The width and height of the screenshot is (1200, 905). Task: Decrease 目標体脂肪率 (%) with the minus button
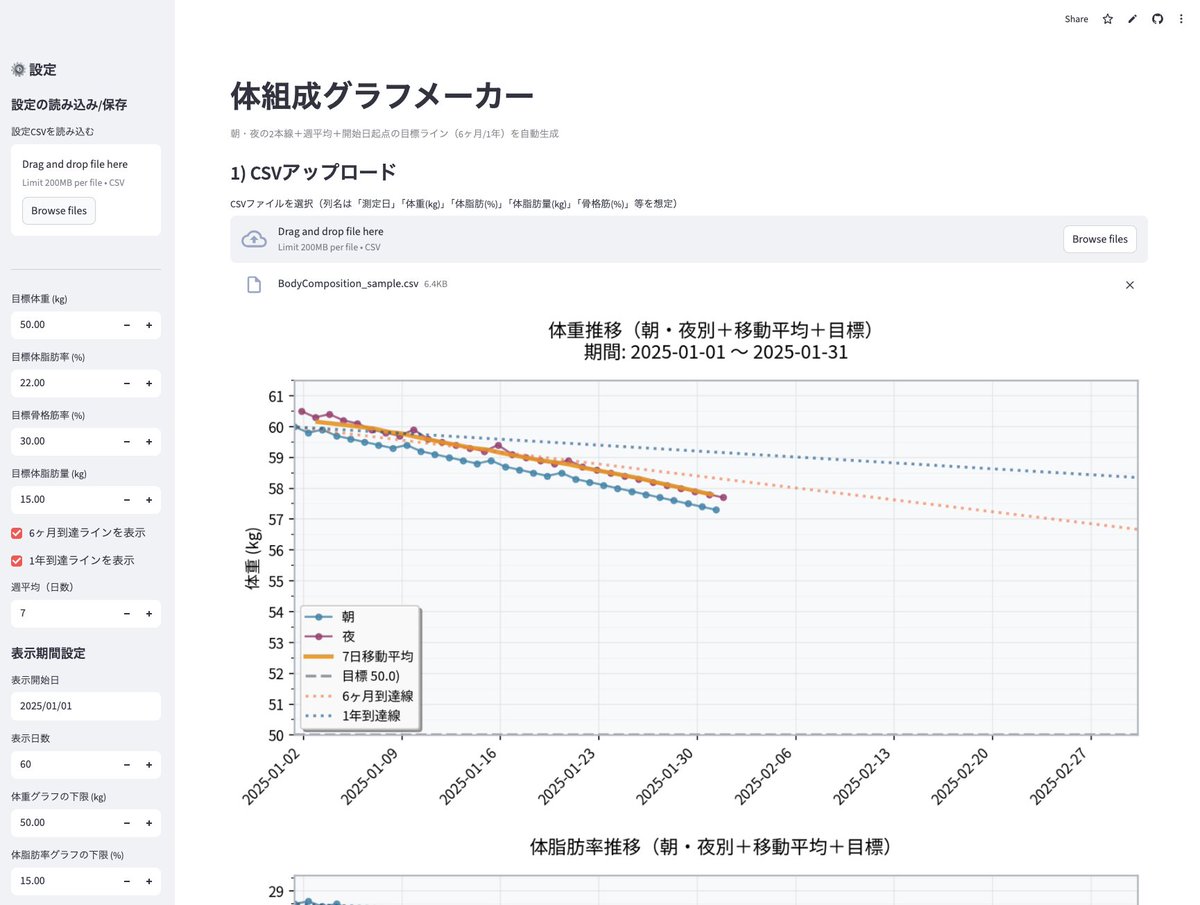click(x=127, y=383)
